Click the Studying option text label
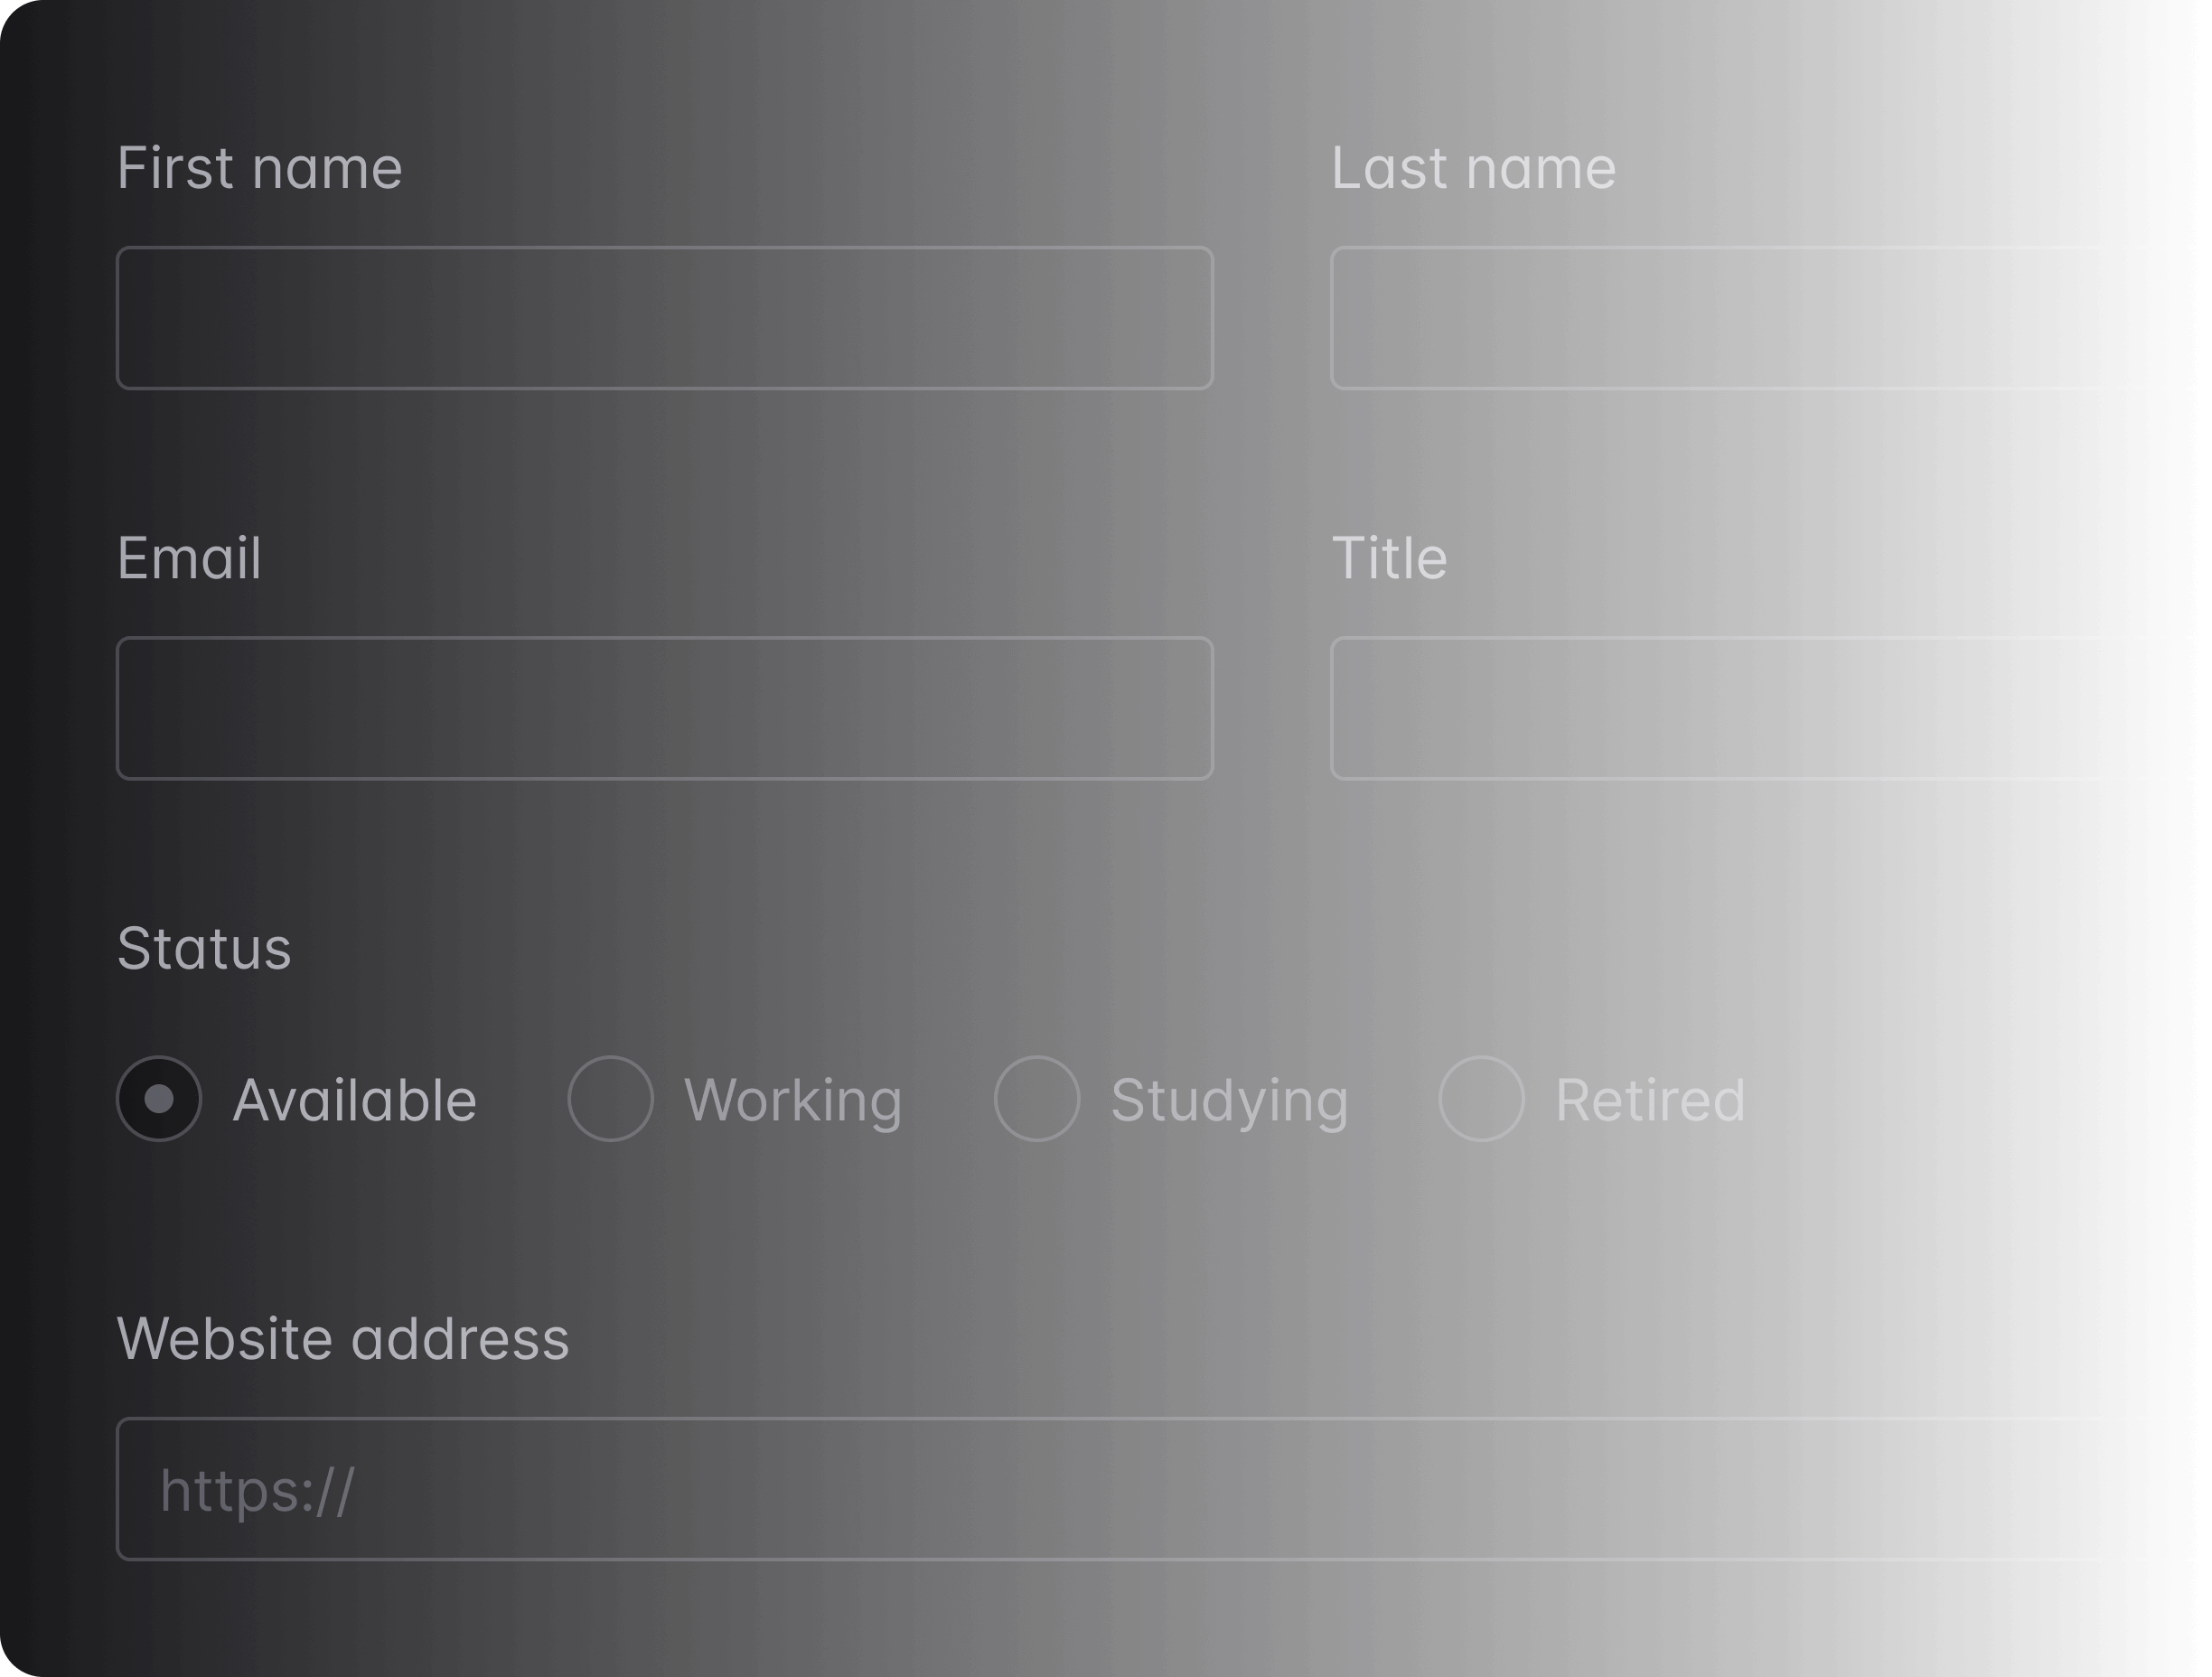The width and height of the screenshot is (2212, 1677). tap(1230, 1100)
